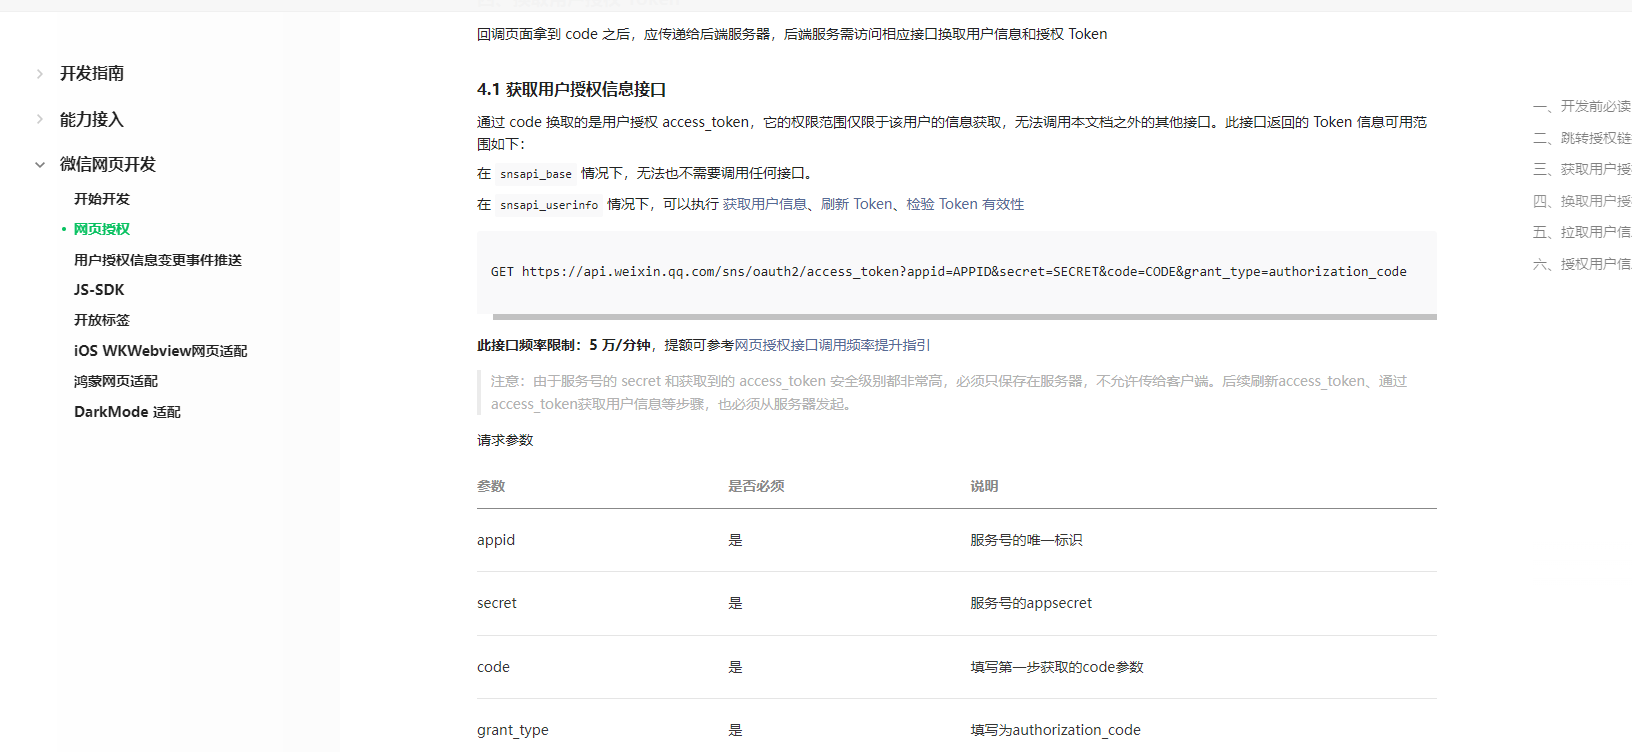
Task: Jump to 四、换取用户授 outline entry
Action: click(1582, 201)
